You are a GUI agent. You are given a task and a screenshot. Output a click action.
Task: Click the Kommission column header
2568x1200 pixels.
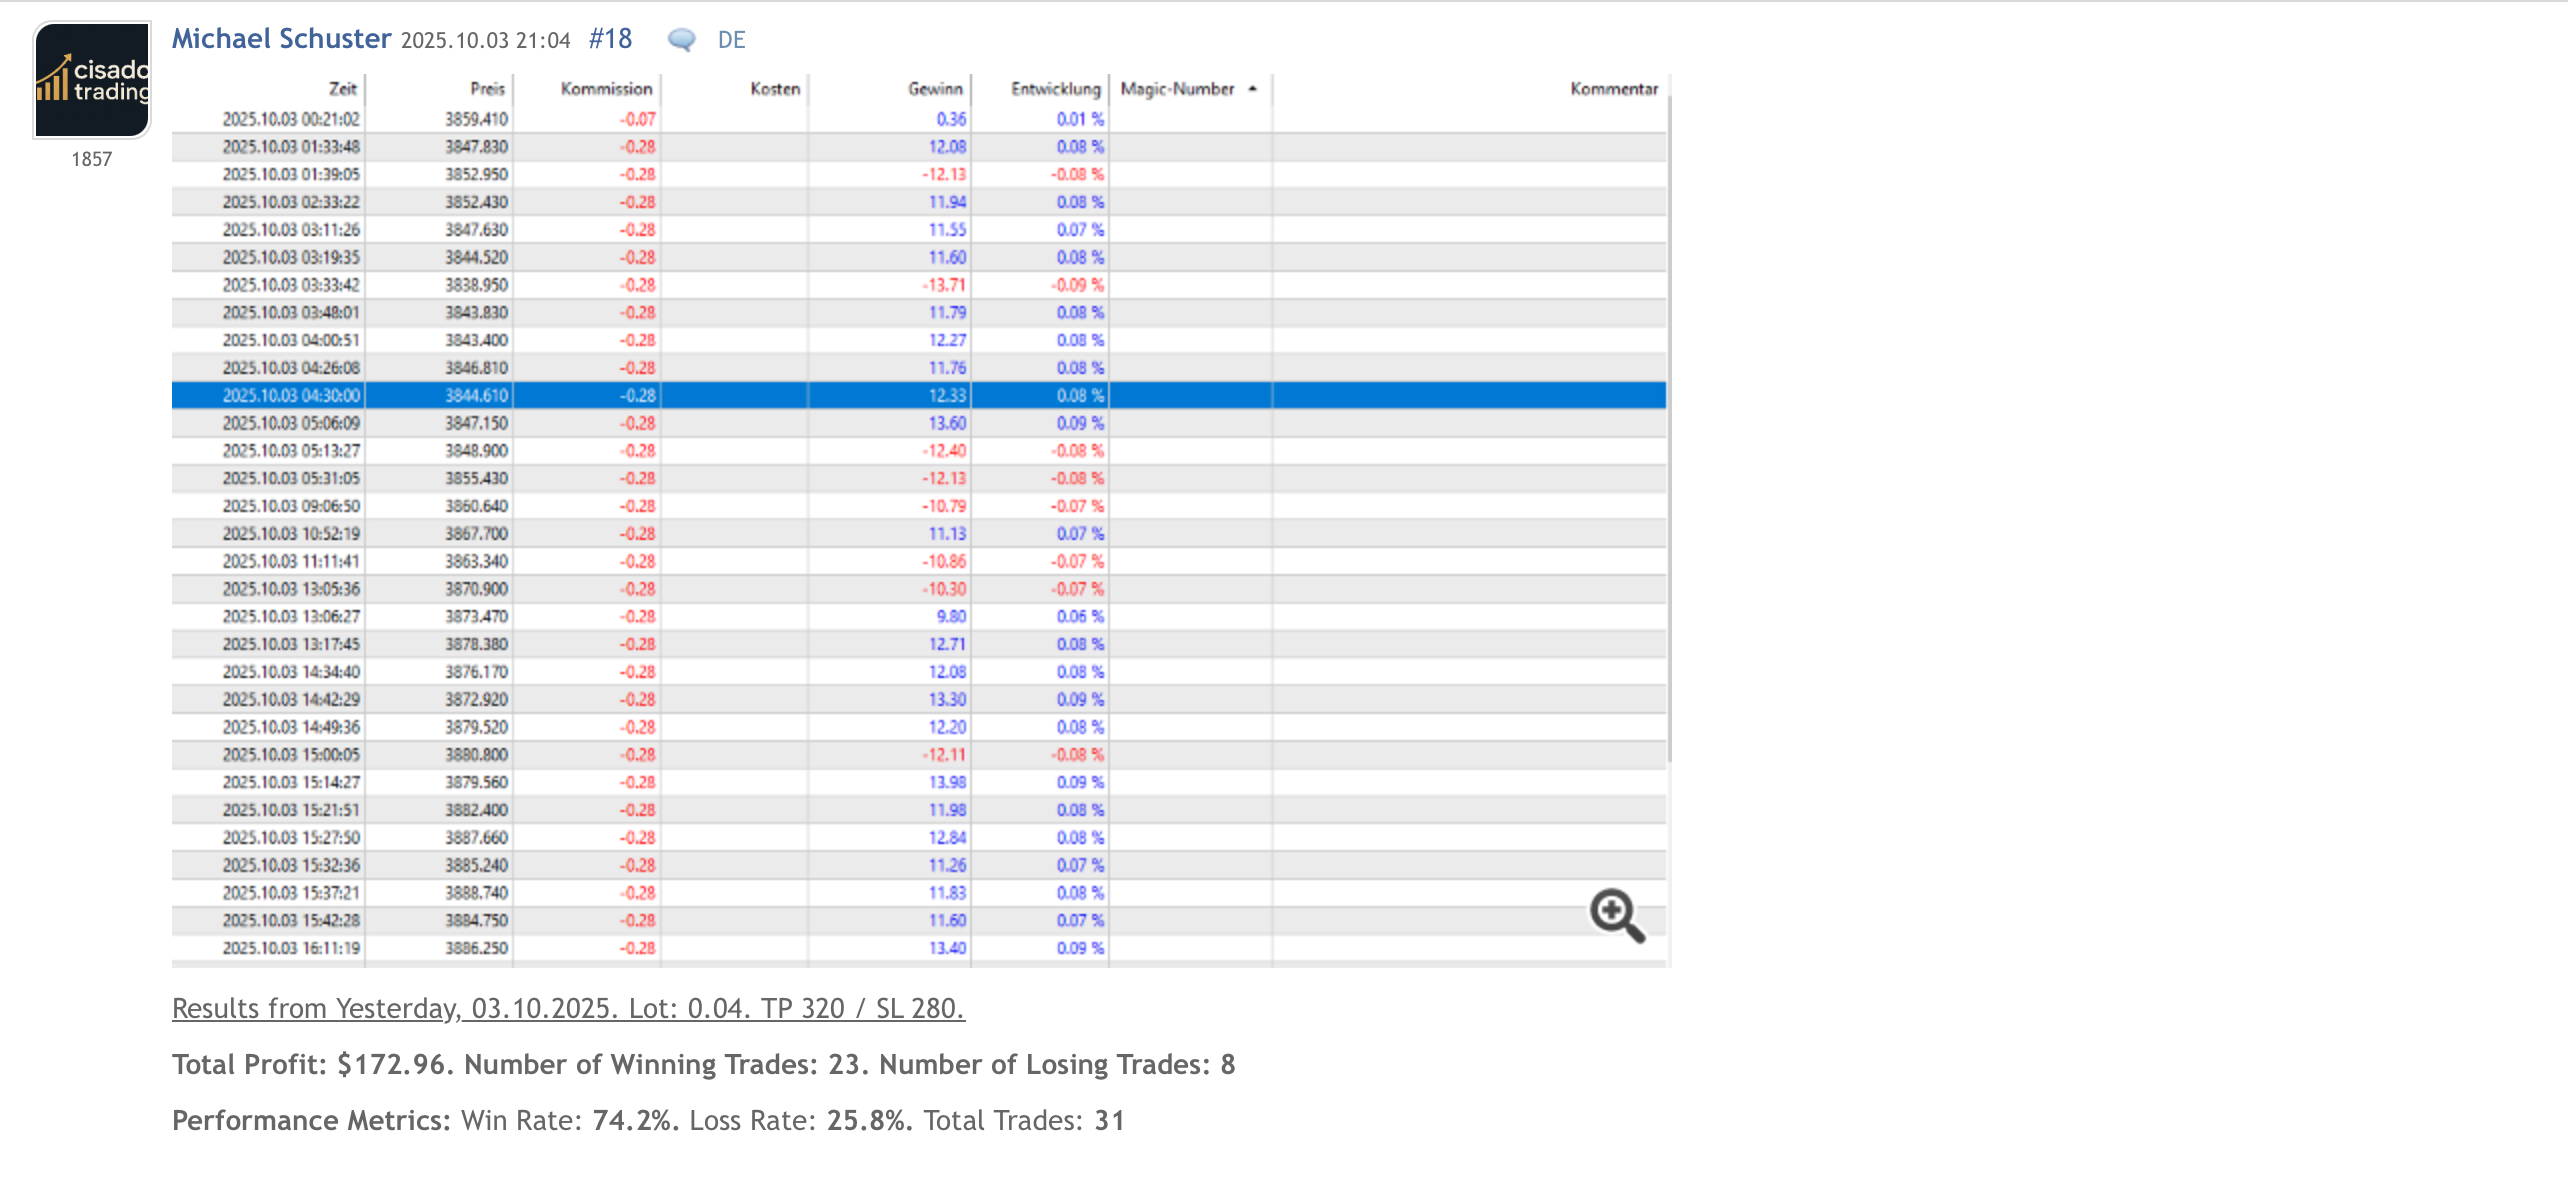[606, 89]
